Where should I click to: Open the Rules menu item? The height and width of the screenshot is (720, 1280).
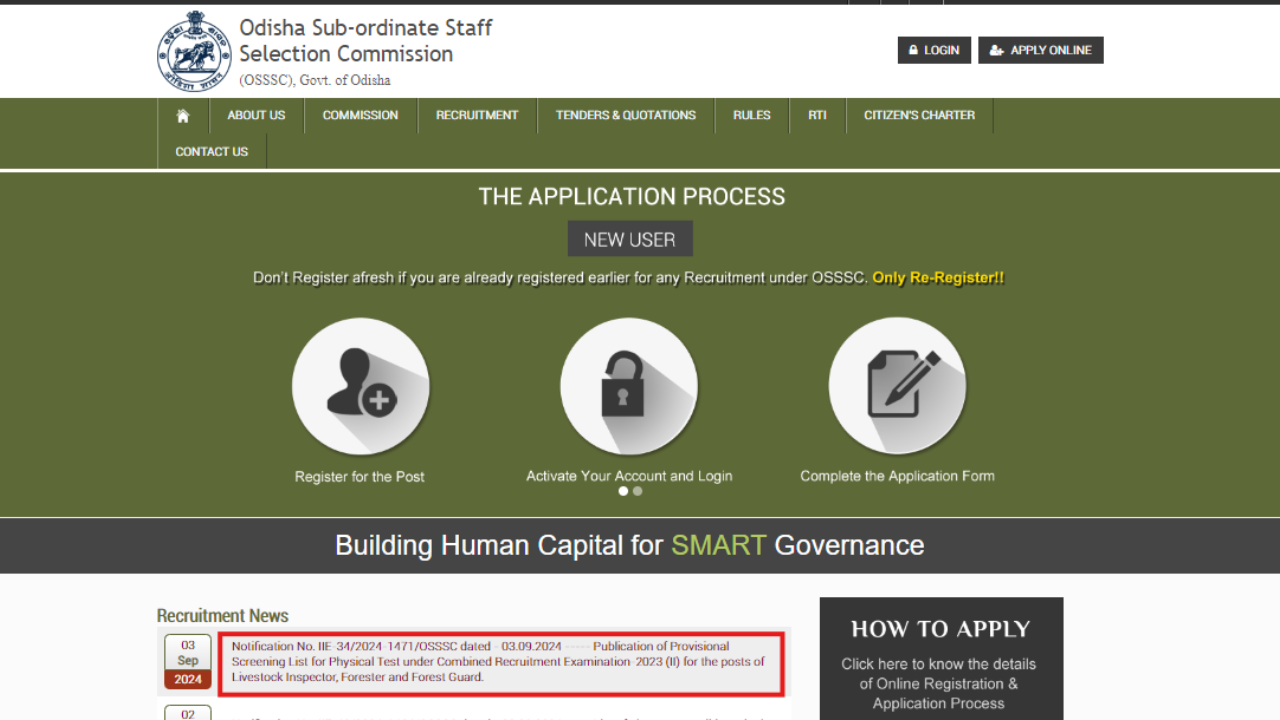tap(751, 116)
